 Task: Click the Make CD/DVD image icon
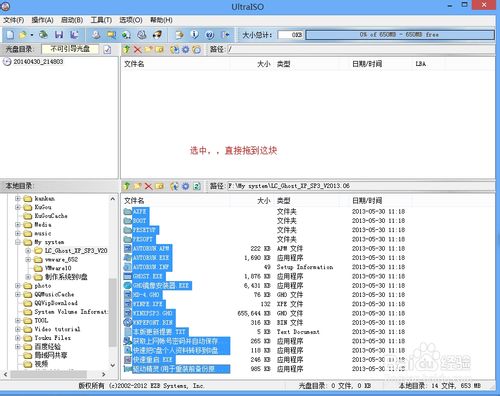[96, 35]
